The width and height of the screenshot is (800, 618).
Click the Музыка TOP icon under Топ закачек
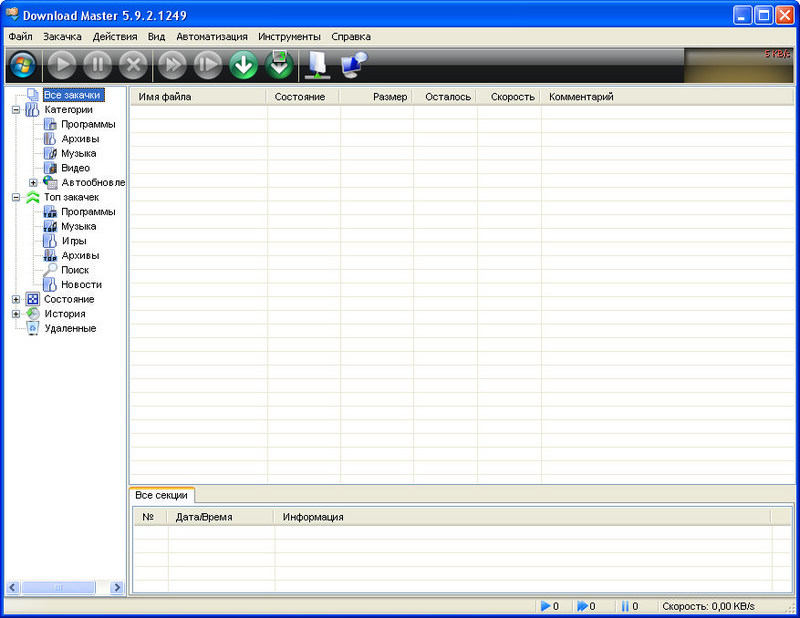[x=49, y=226]
